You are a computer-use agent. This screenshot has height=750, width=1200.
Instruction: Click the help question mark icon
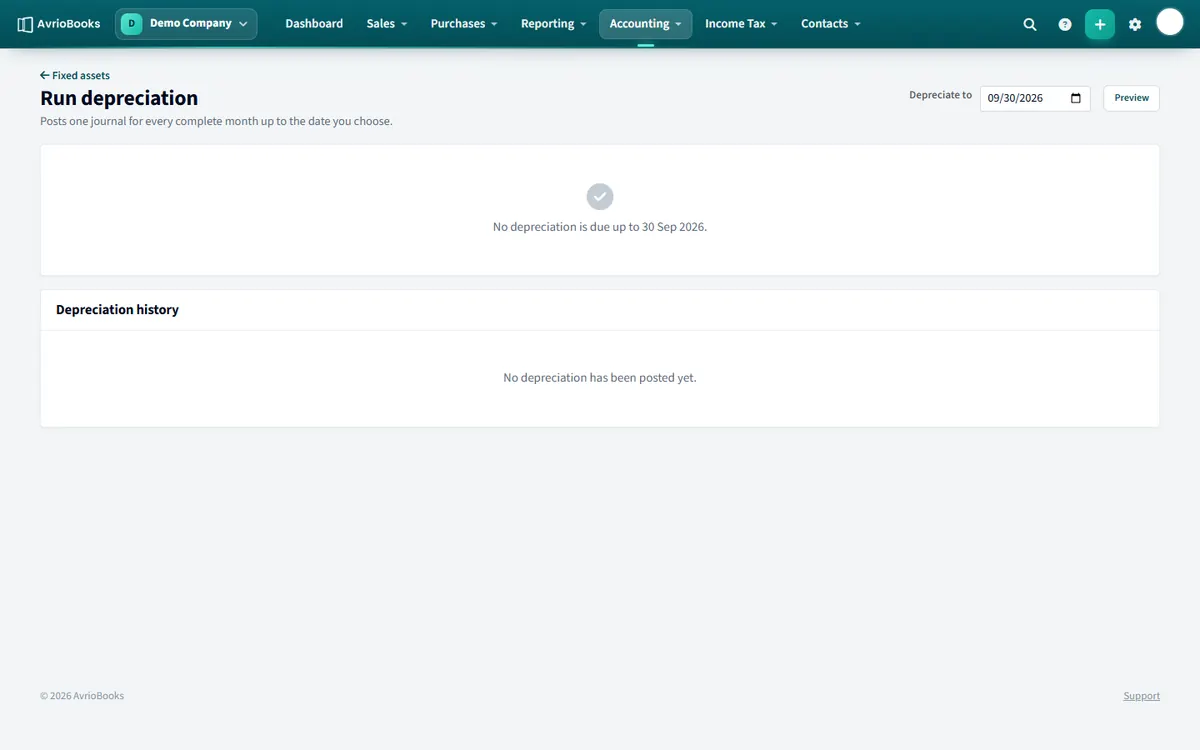1065,24
